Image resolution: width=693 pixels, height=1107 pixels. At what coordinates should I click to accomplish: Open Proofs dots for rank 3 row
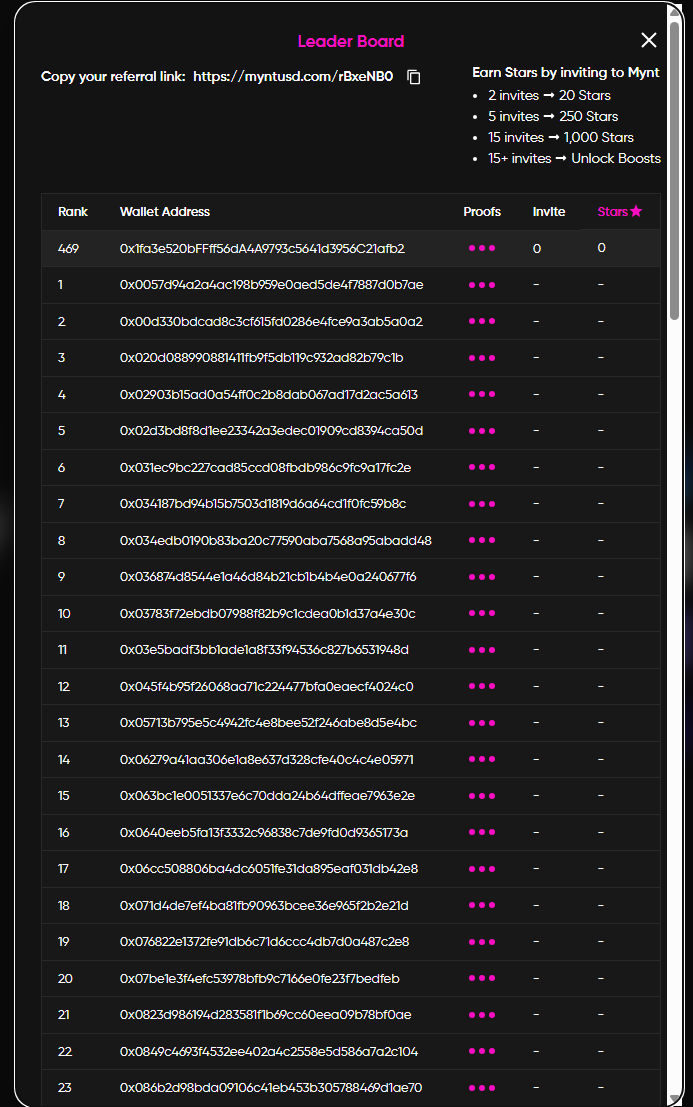tap(482, 358)
